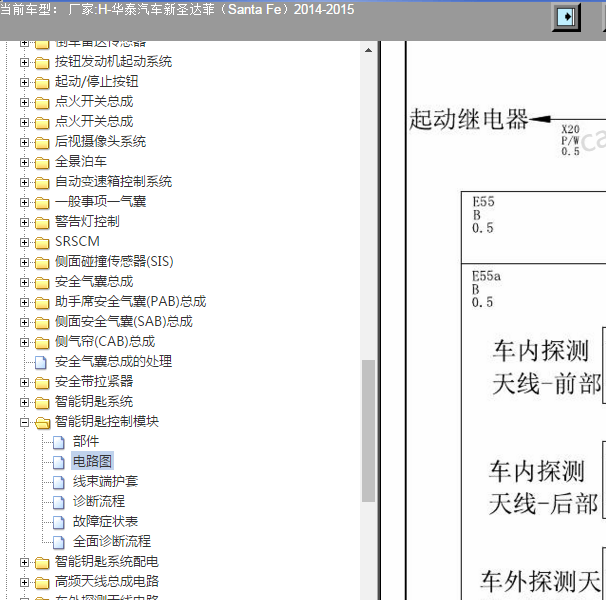
Task: Click folder icon of SRSCM
Action: [42, 243]
